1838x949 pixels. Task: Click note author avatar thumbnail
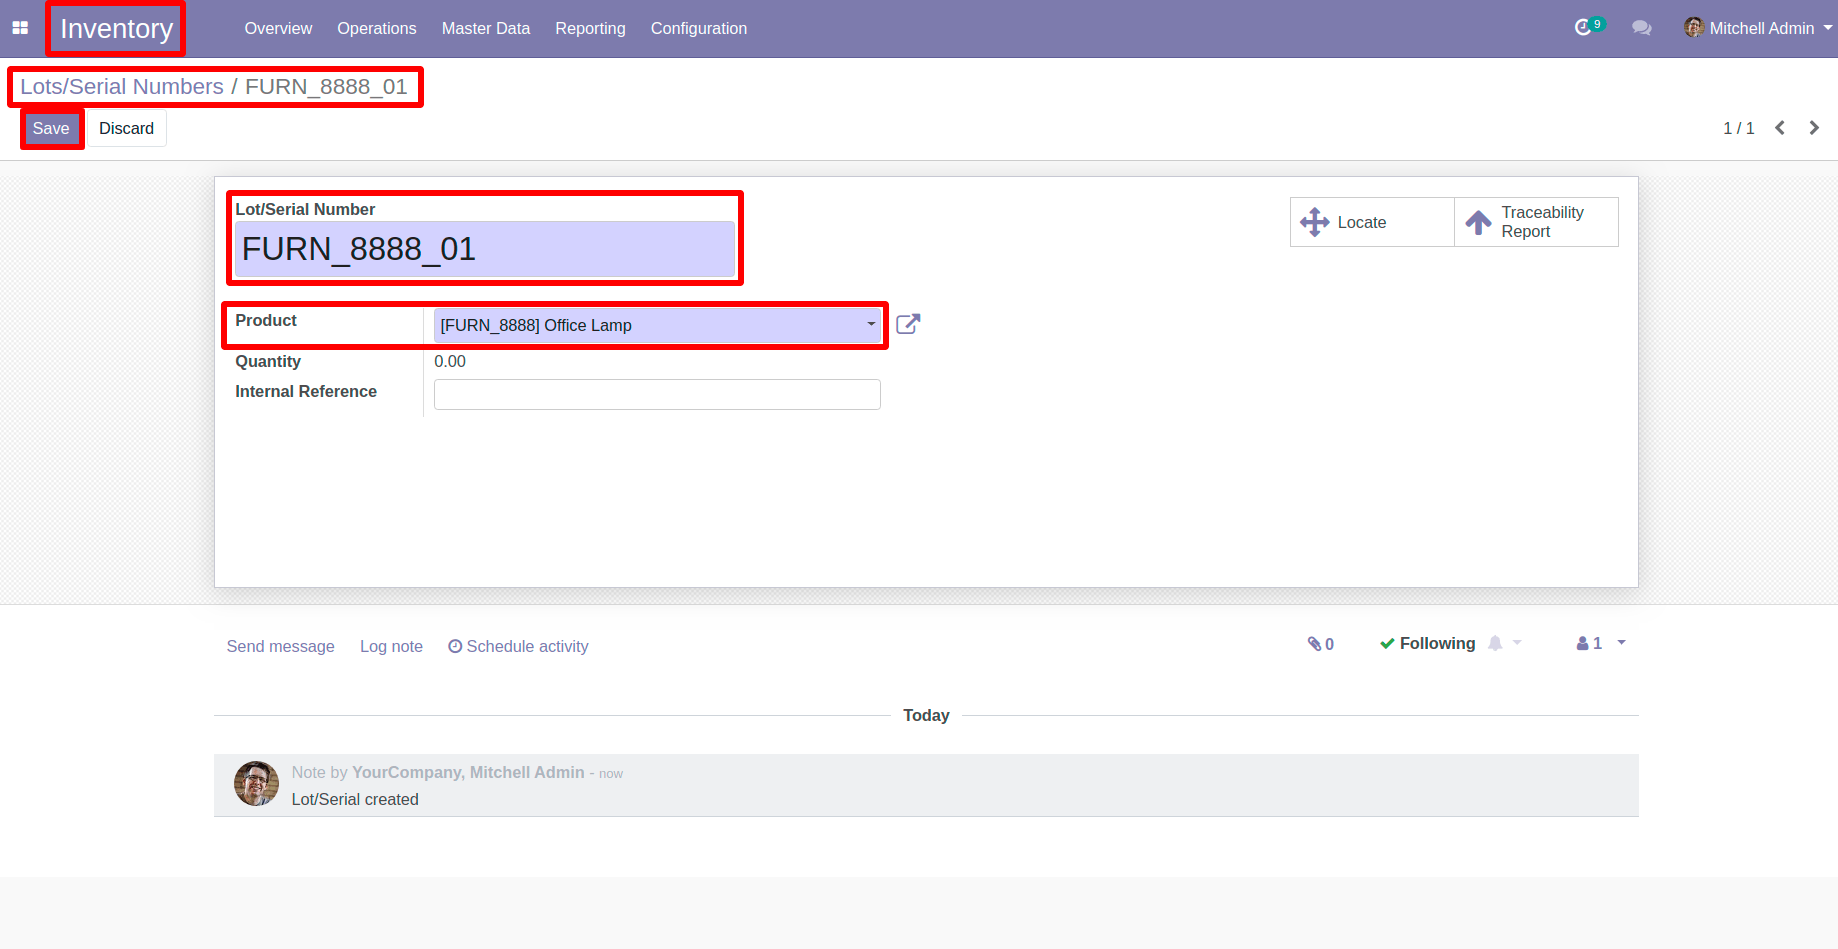(256, 783)
